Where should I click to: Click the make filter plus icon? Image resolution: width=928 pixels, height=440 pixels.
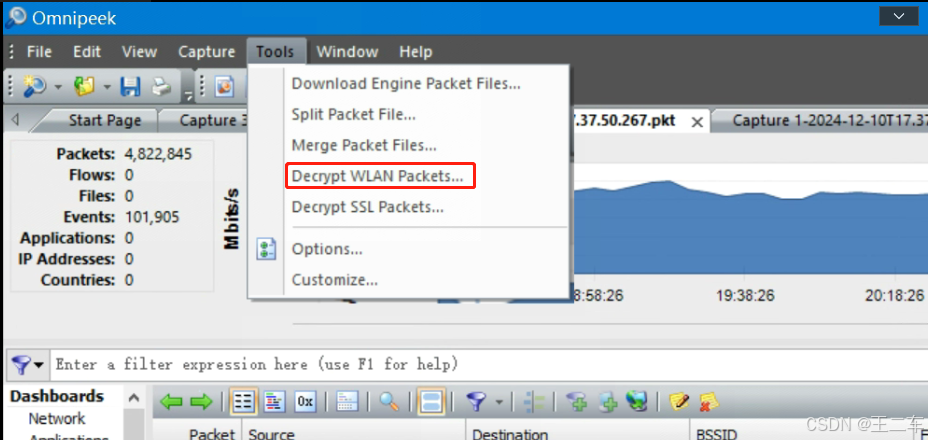pos(576,402)
